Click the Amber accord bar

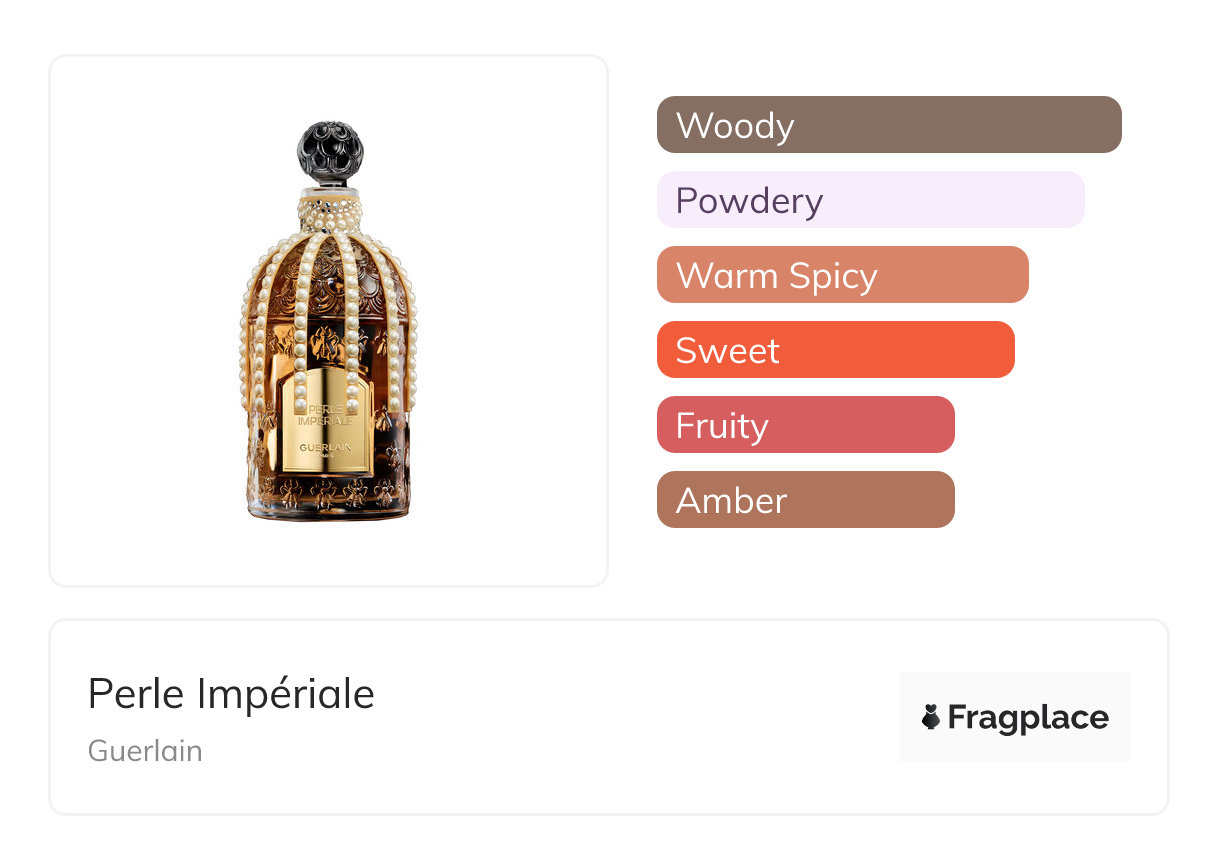805,500
